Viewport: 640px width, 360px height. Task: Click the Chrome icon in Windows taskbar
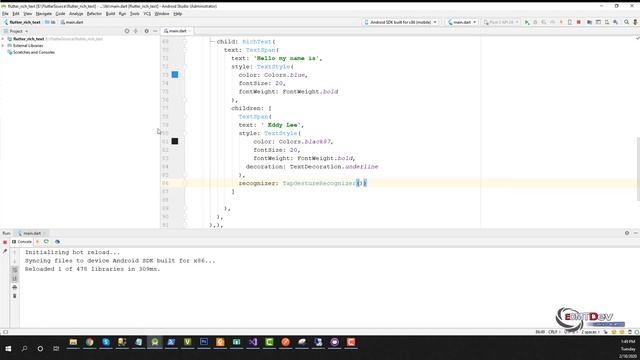pos(89,342)
